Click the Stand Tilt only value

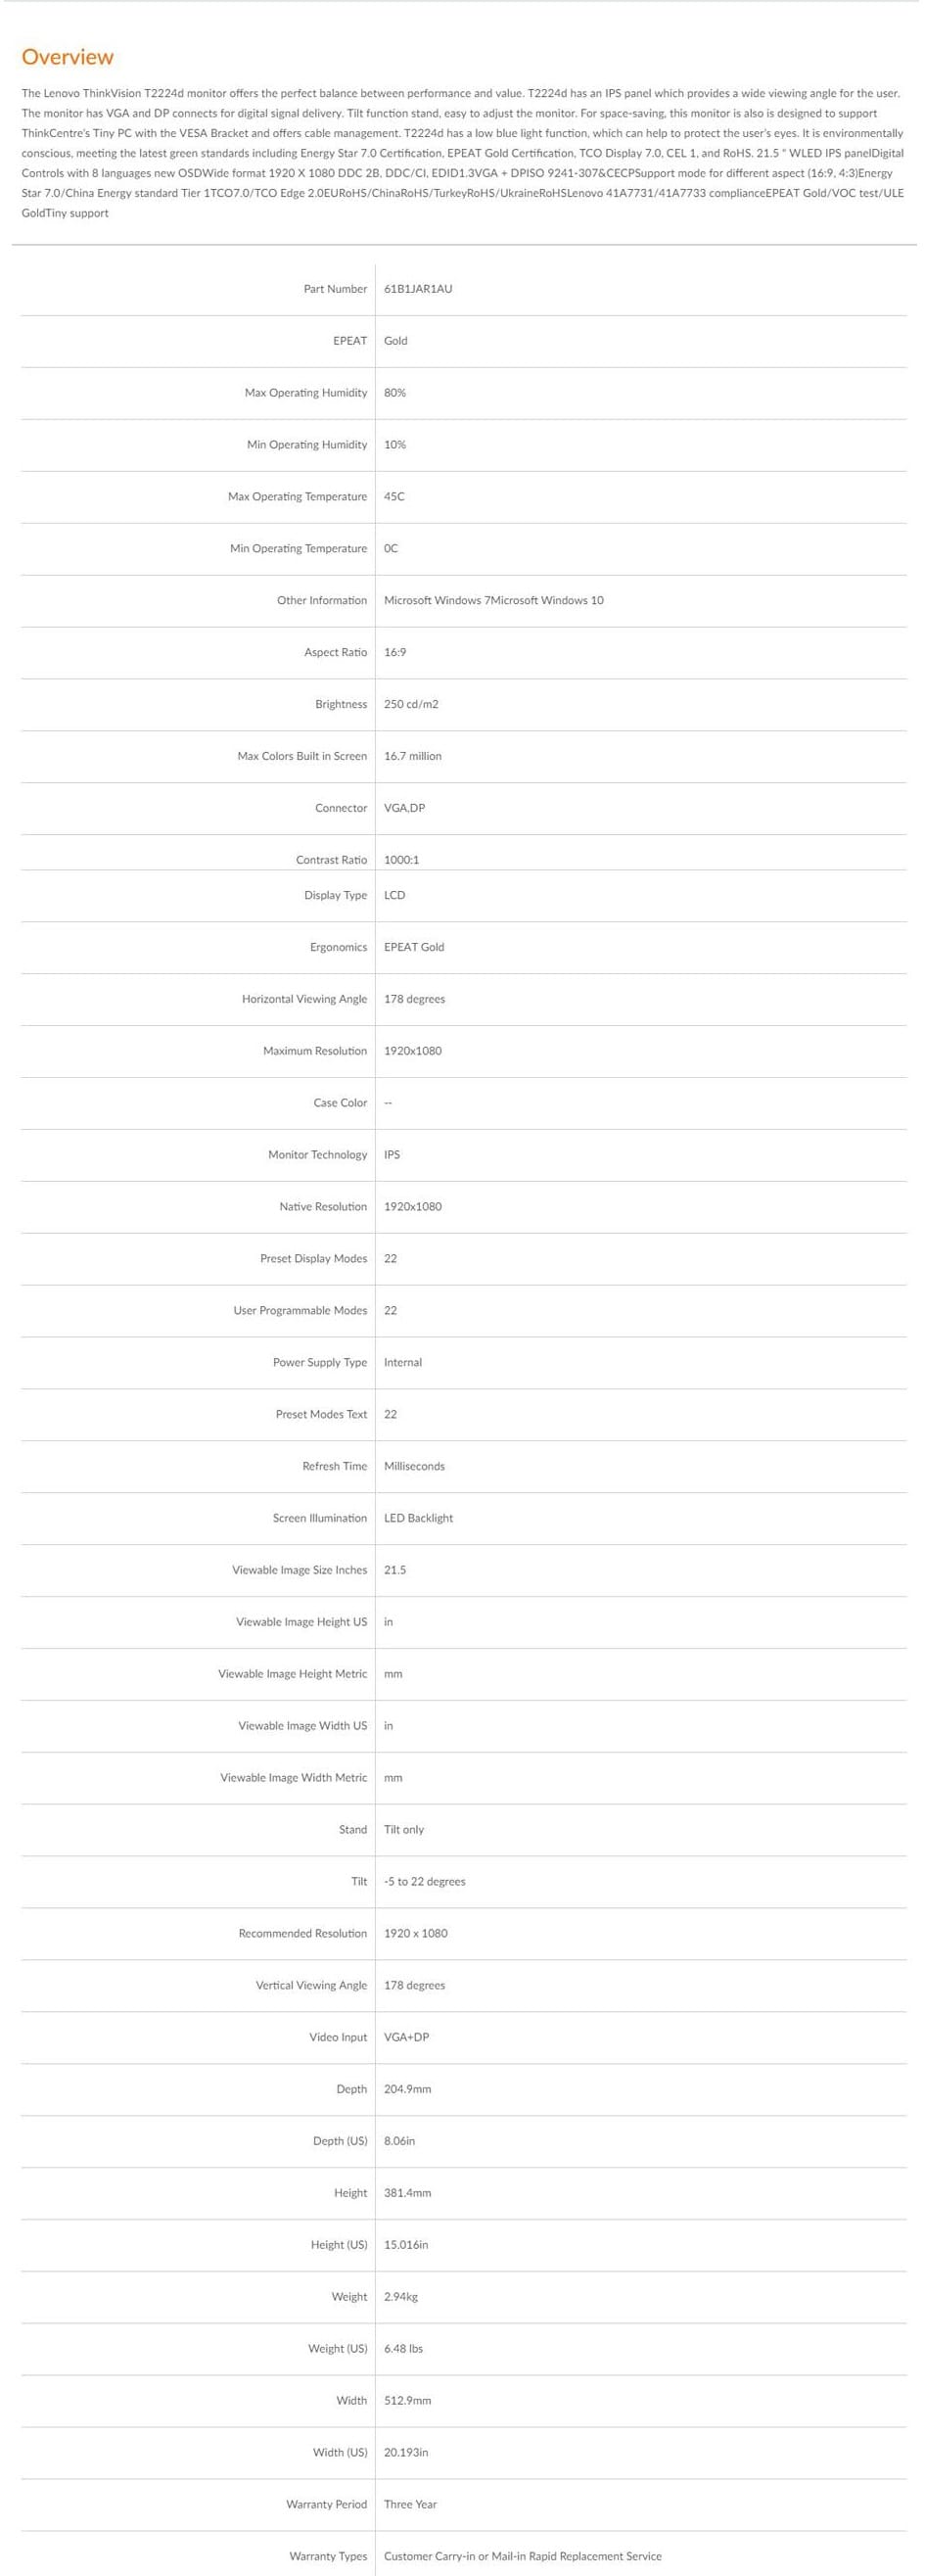coord(404,1829)
